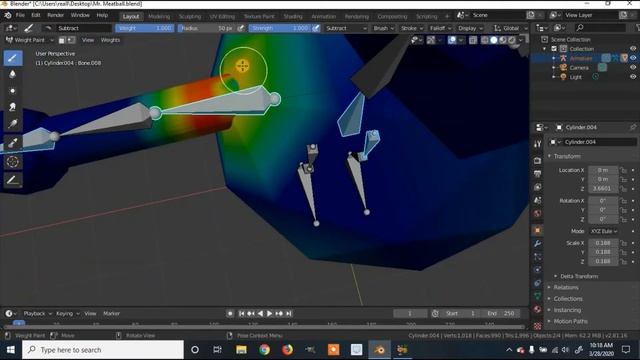640x360 pixels.
Task: Open the Modifiers wrench properties tab
Action: (x=538, y=244)
